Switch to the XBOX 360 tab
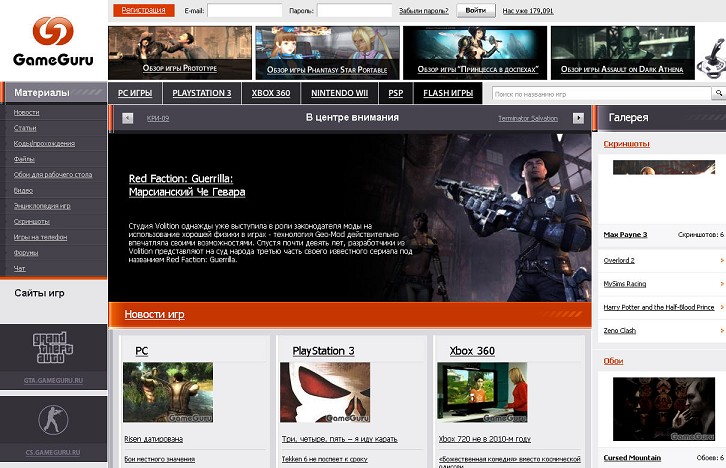The image size is (726, 468). 271,93
